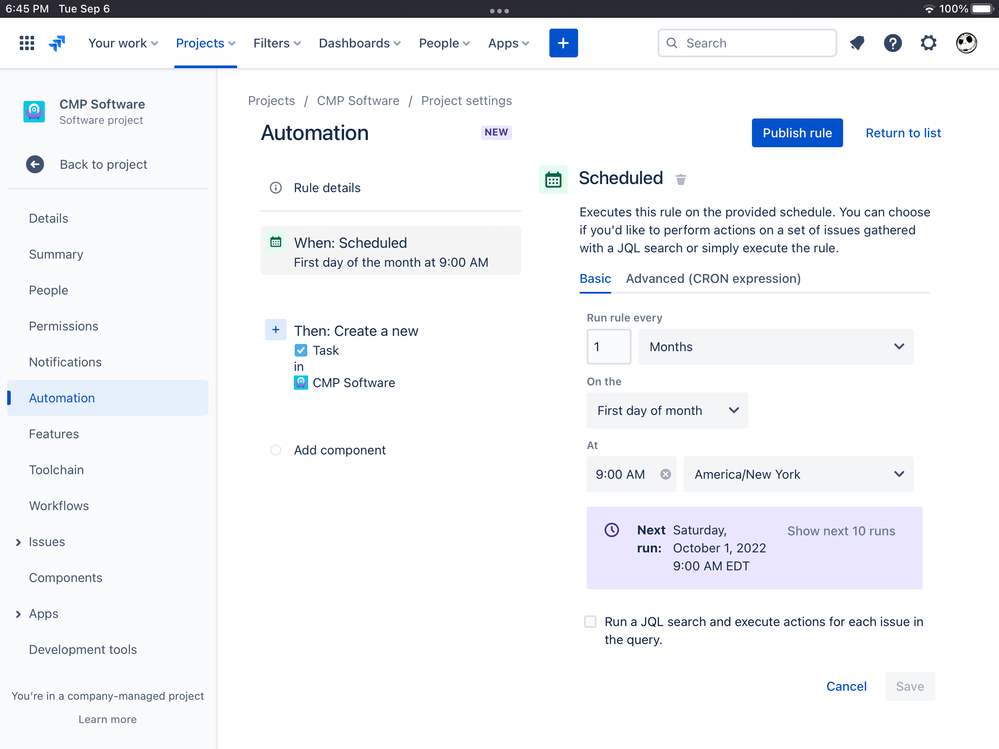Click CMP Software breadcrumb link

tap(358, 101)
